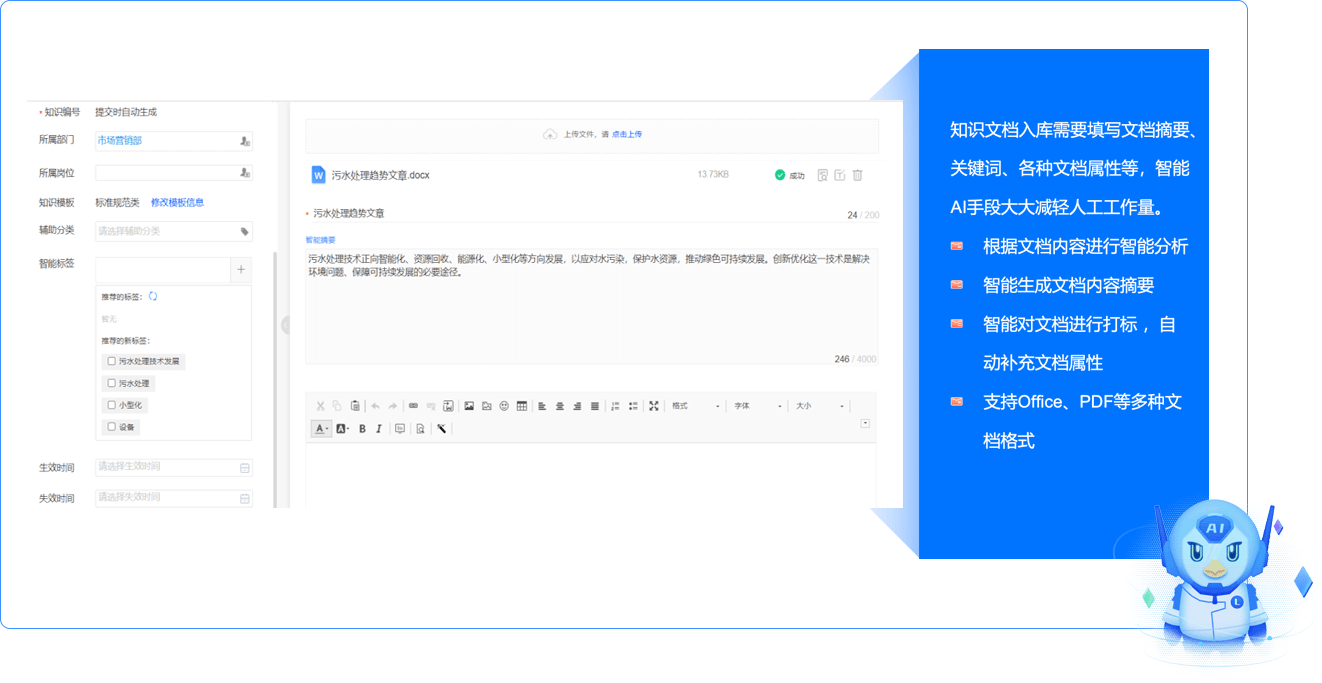Click the Bold formatting button
Image resolution: width=1322 pixels, height=683 pixels.
coord(362,429)
